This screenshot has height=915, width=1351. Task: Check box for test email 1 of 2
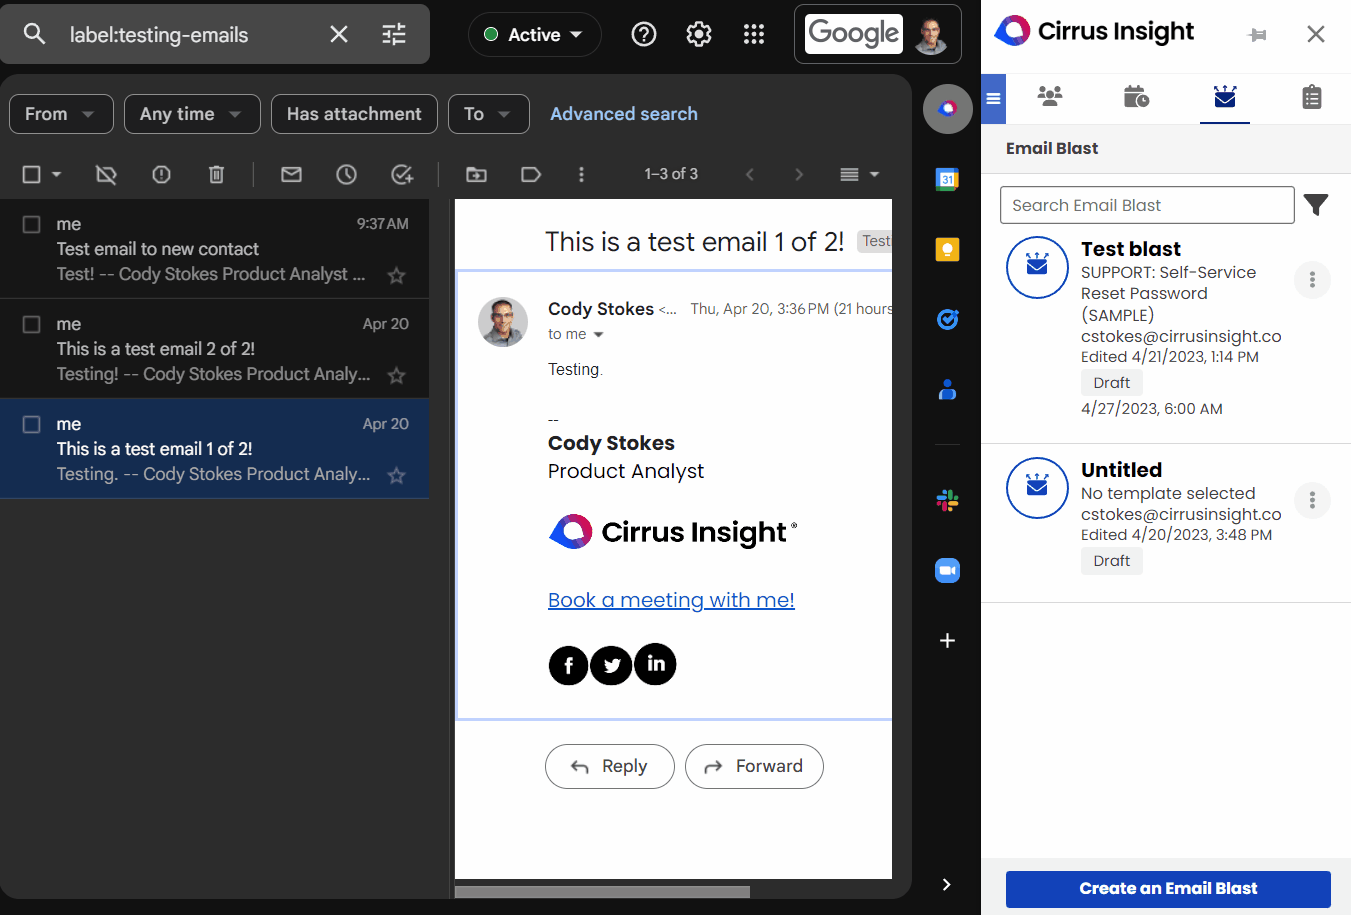32,424
